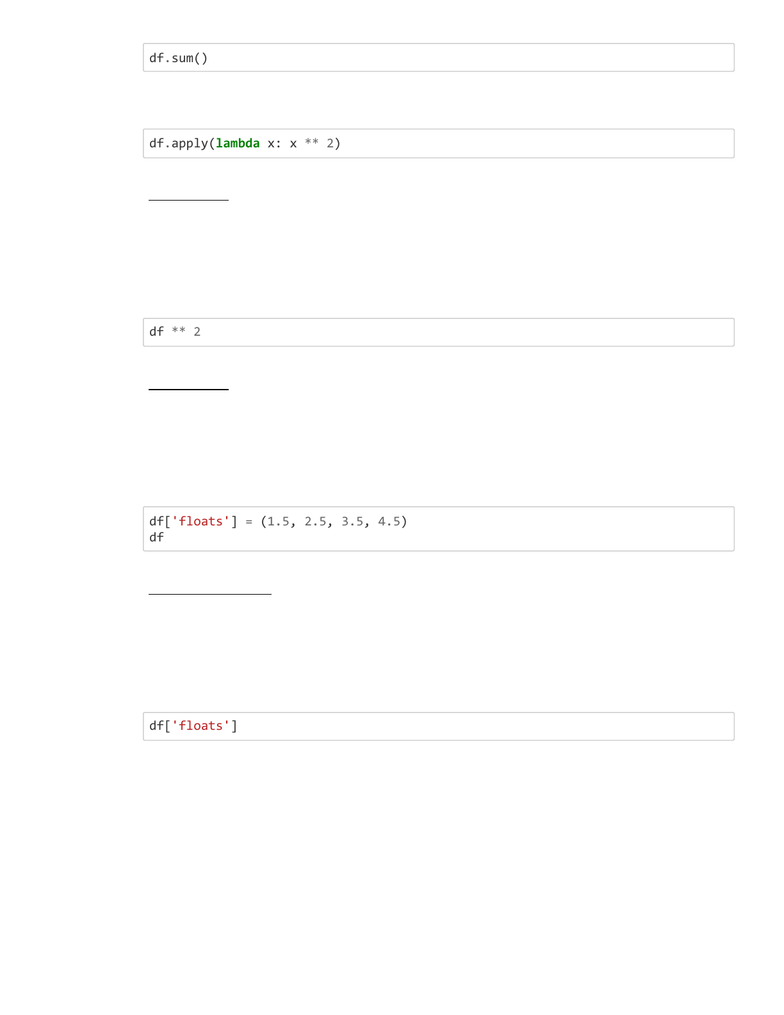Click the longer output rule below floats assignment
This screenshot has width=784, height=1015.
[210, 594]
